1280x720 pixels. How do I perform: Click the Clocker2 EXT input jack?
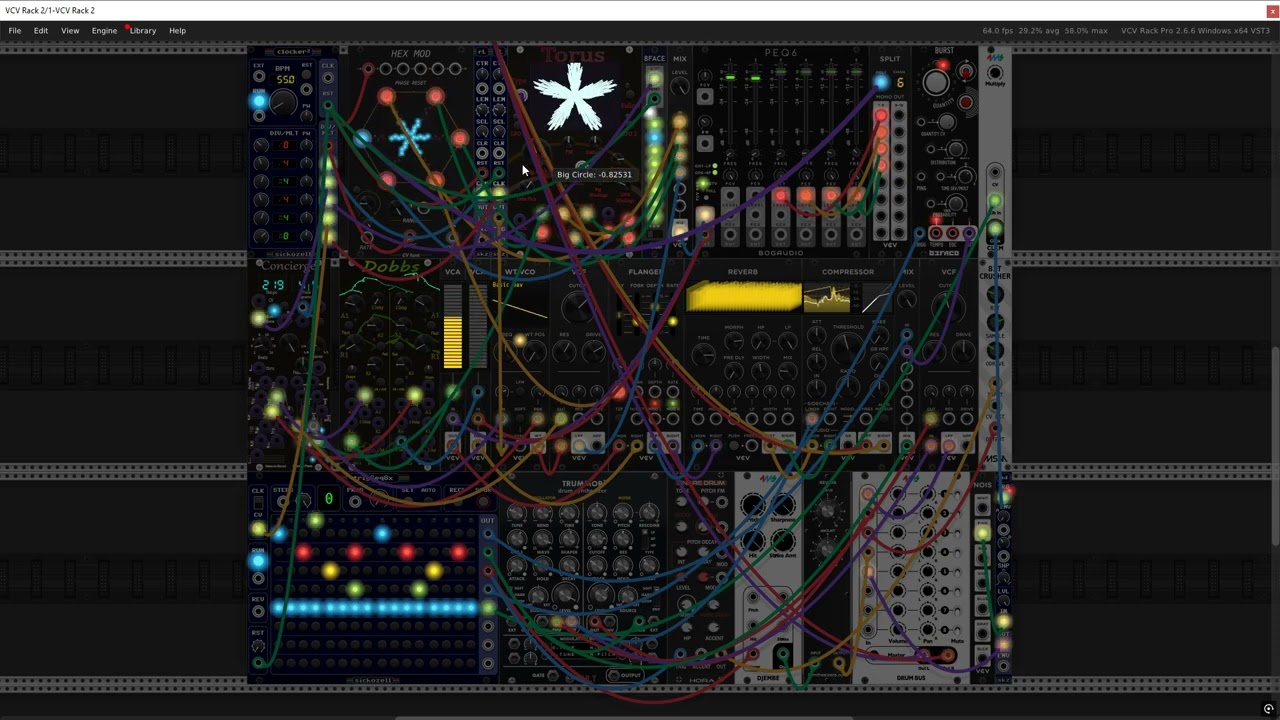click(x=259, y=78)
